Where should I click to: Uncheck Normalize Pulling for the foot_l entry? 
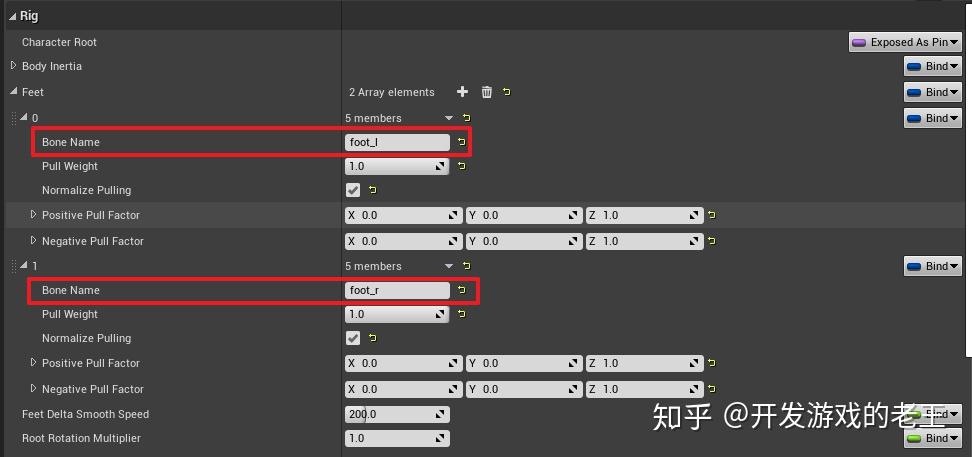coord(353,190)
